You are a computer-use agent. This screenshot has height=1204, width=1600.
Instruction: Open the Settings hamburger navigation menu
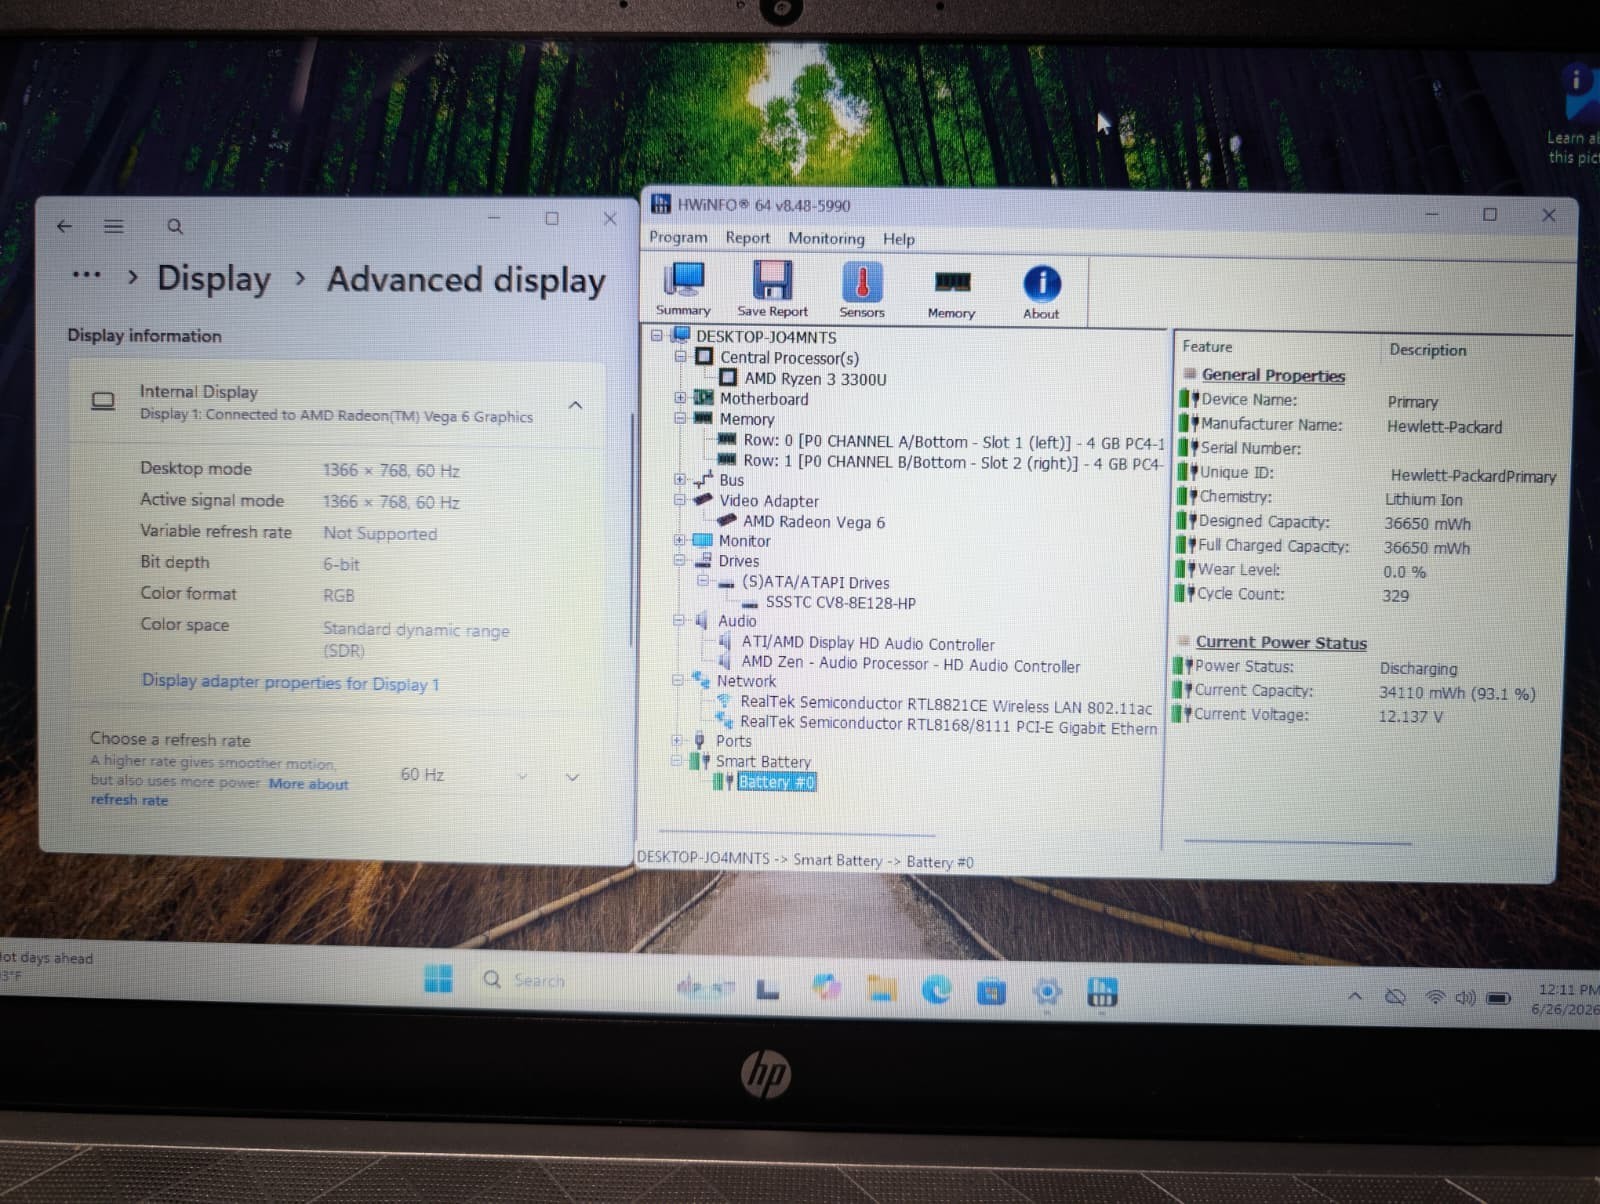(114, 227)
